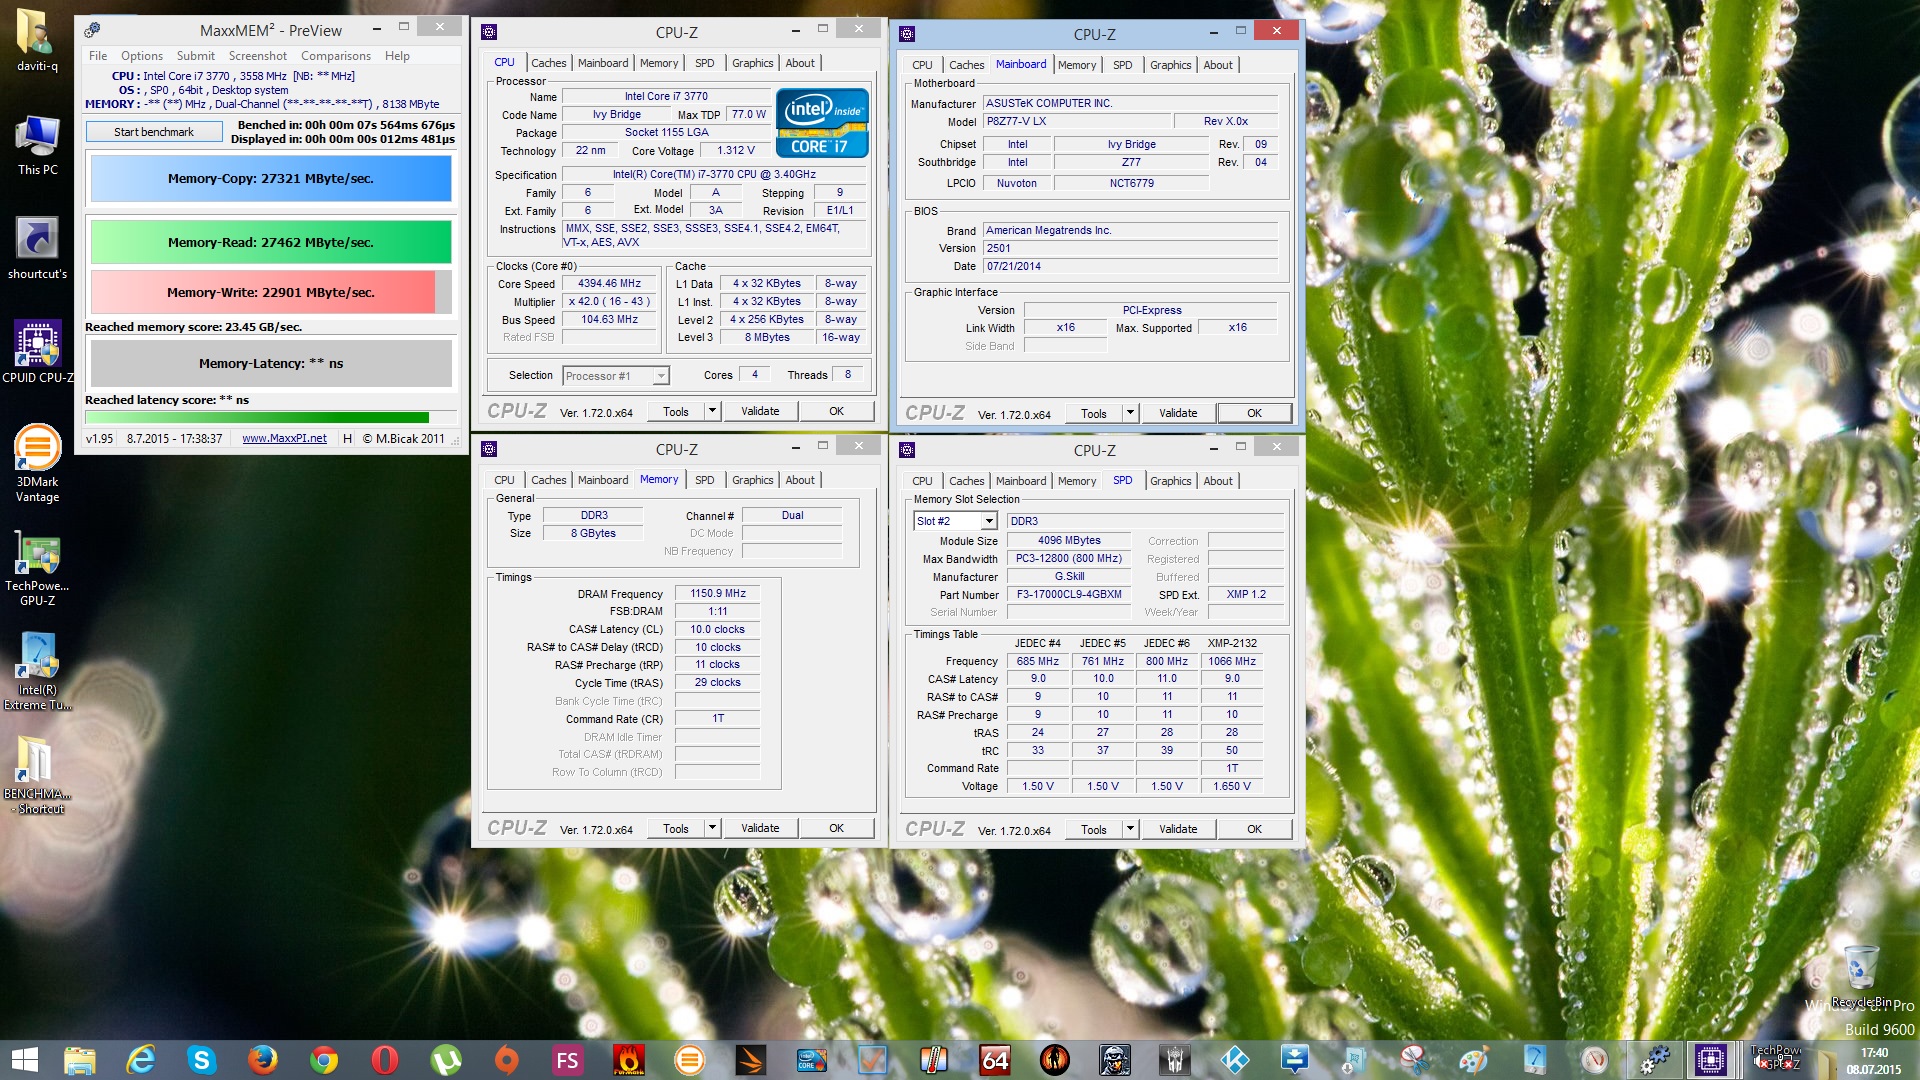The width and height of the screenshot is (1920, 1080).
Task: Launch Google Chrome from taskbar
Action: coord(323,1060)
